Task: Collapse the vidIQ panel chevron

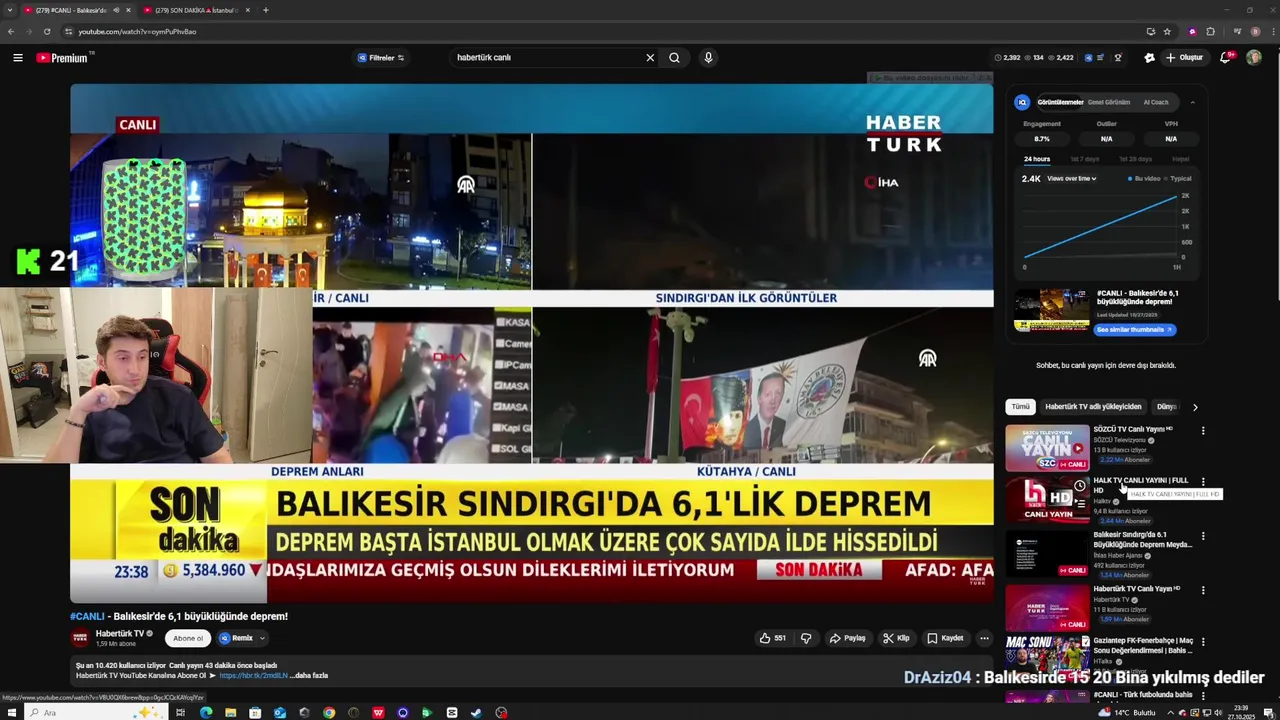Action: pos(1192,102)
